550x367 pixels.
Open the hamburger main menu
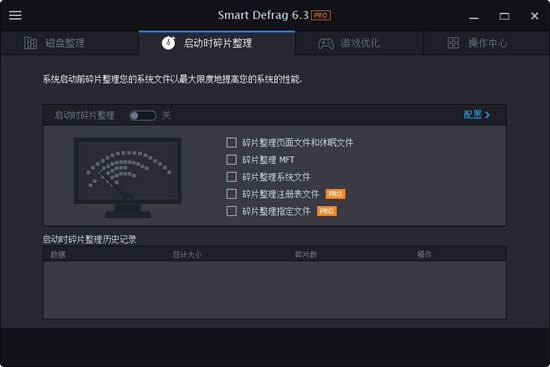tap(15, 15)
